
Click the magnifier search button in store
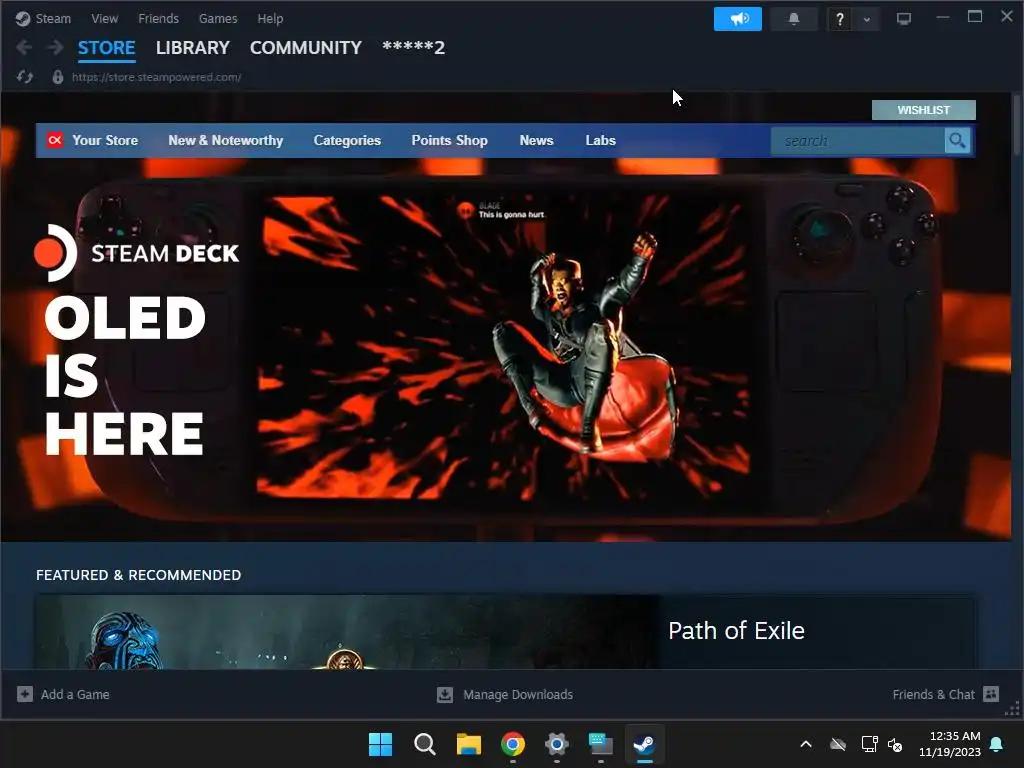tap(957, 140)
